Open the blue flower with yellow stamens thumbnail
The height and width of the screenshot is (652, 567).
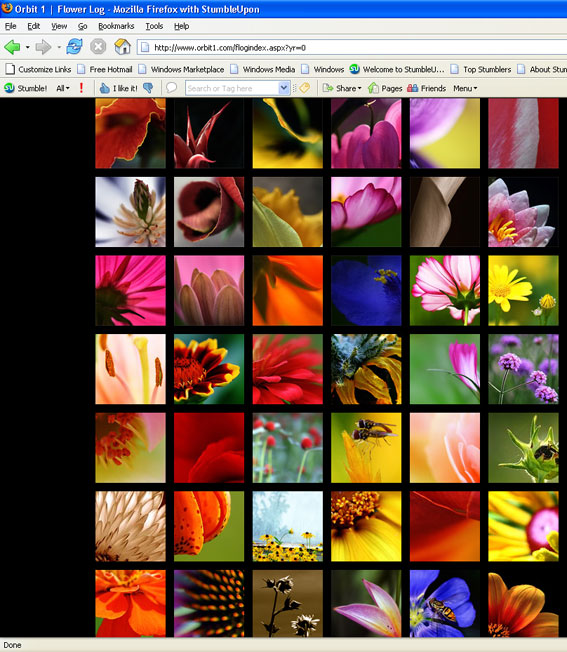point(366,290)
